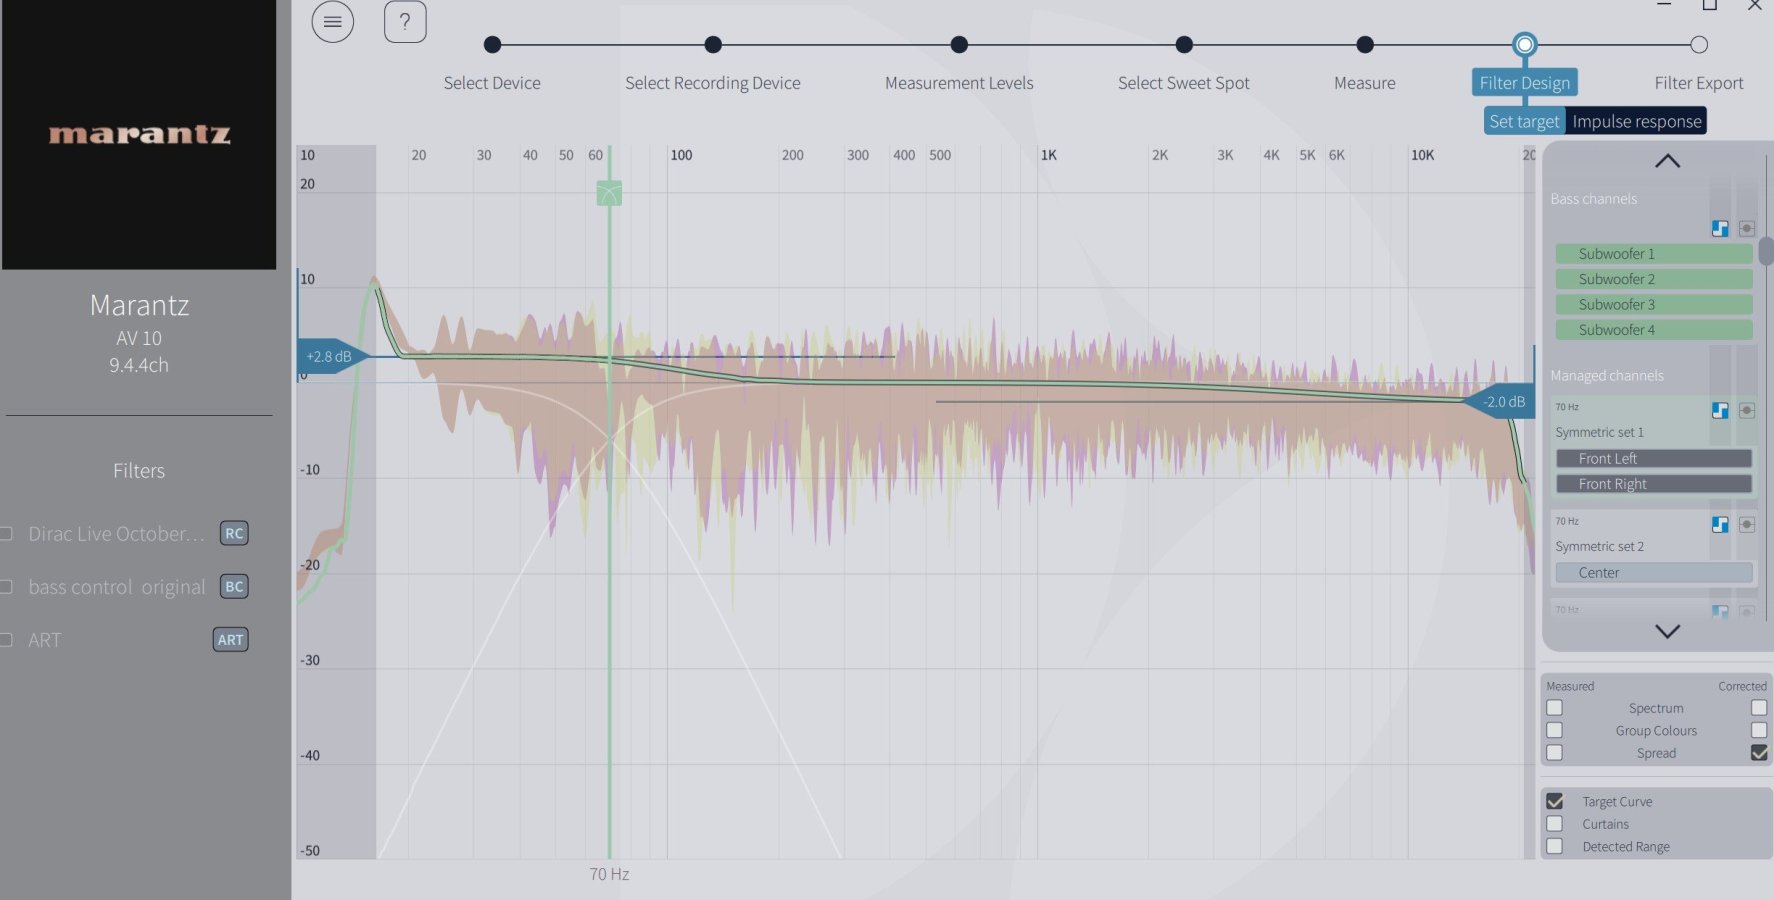Go to the Filter Export step
The image size is (1774, 900).
click(1698, 45)
